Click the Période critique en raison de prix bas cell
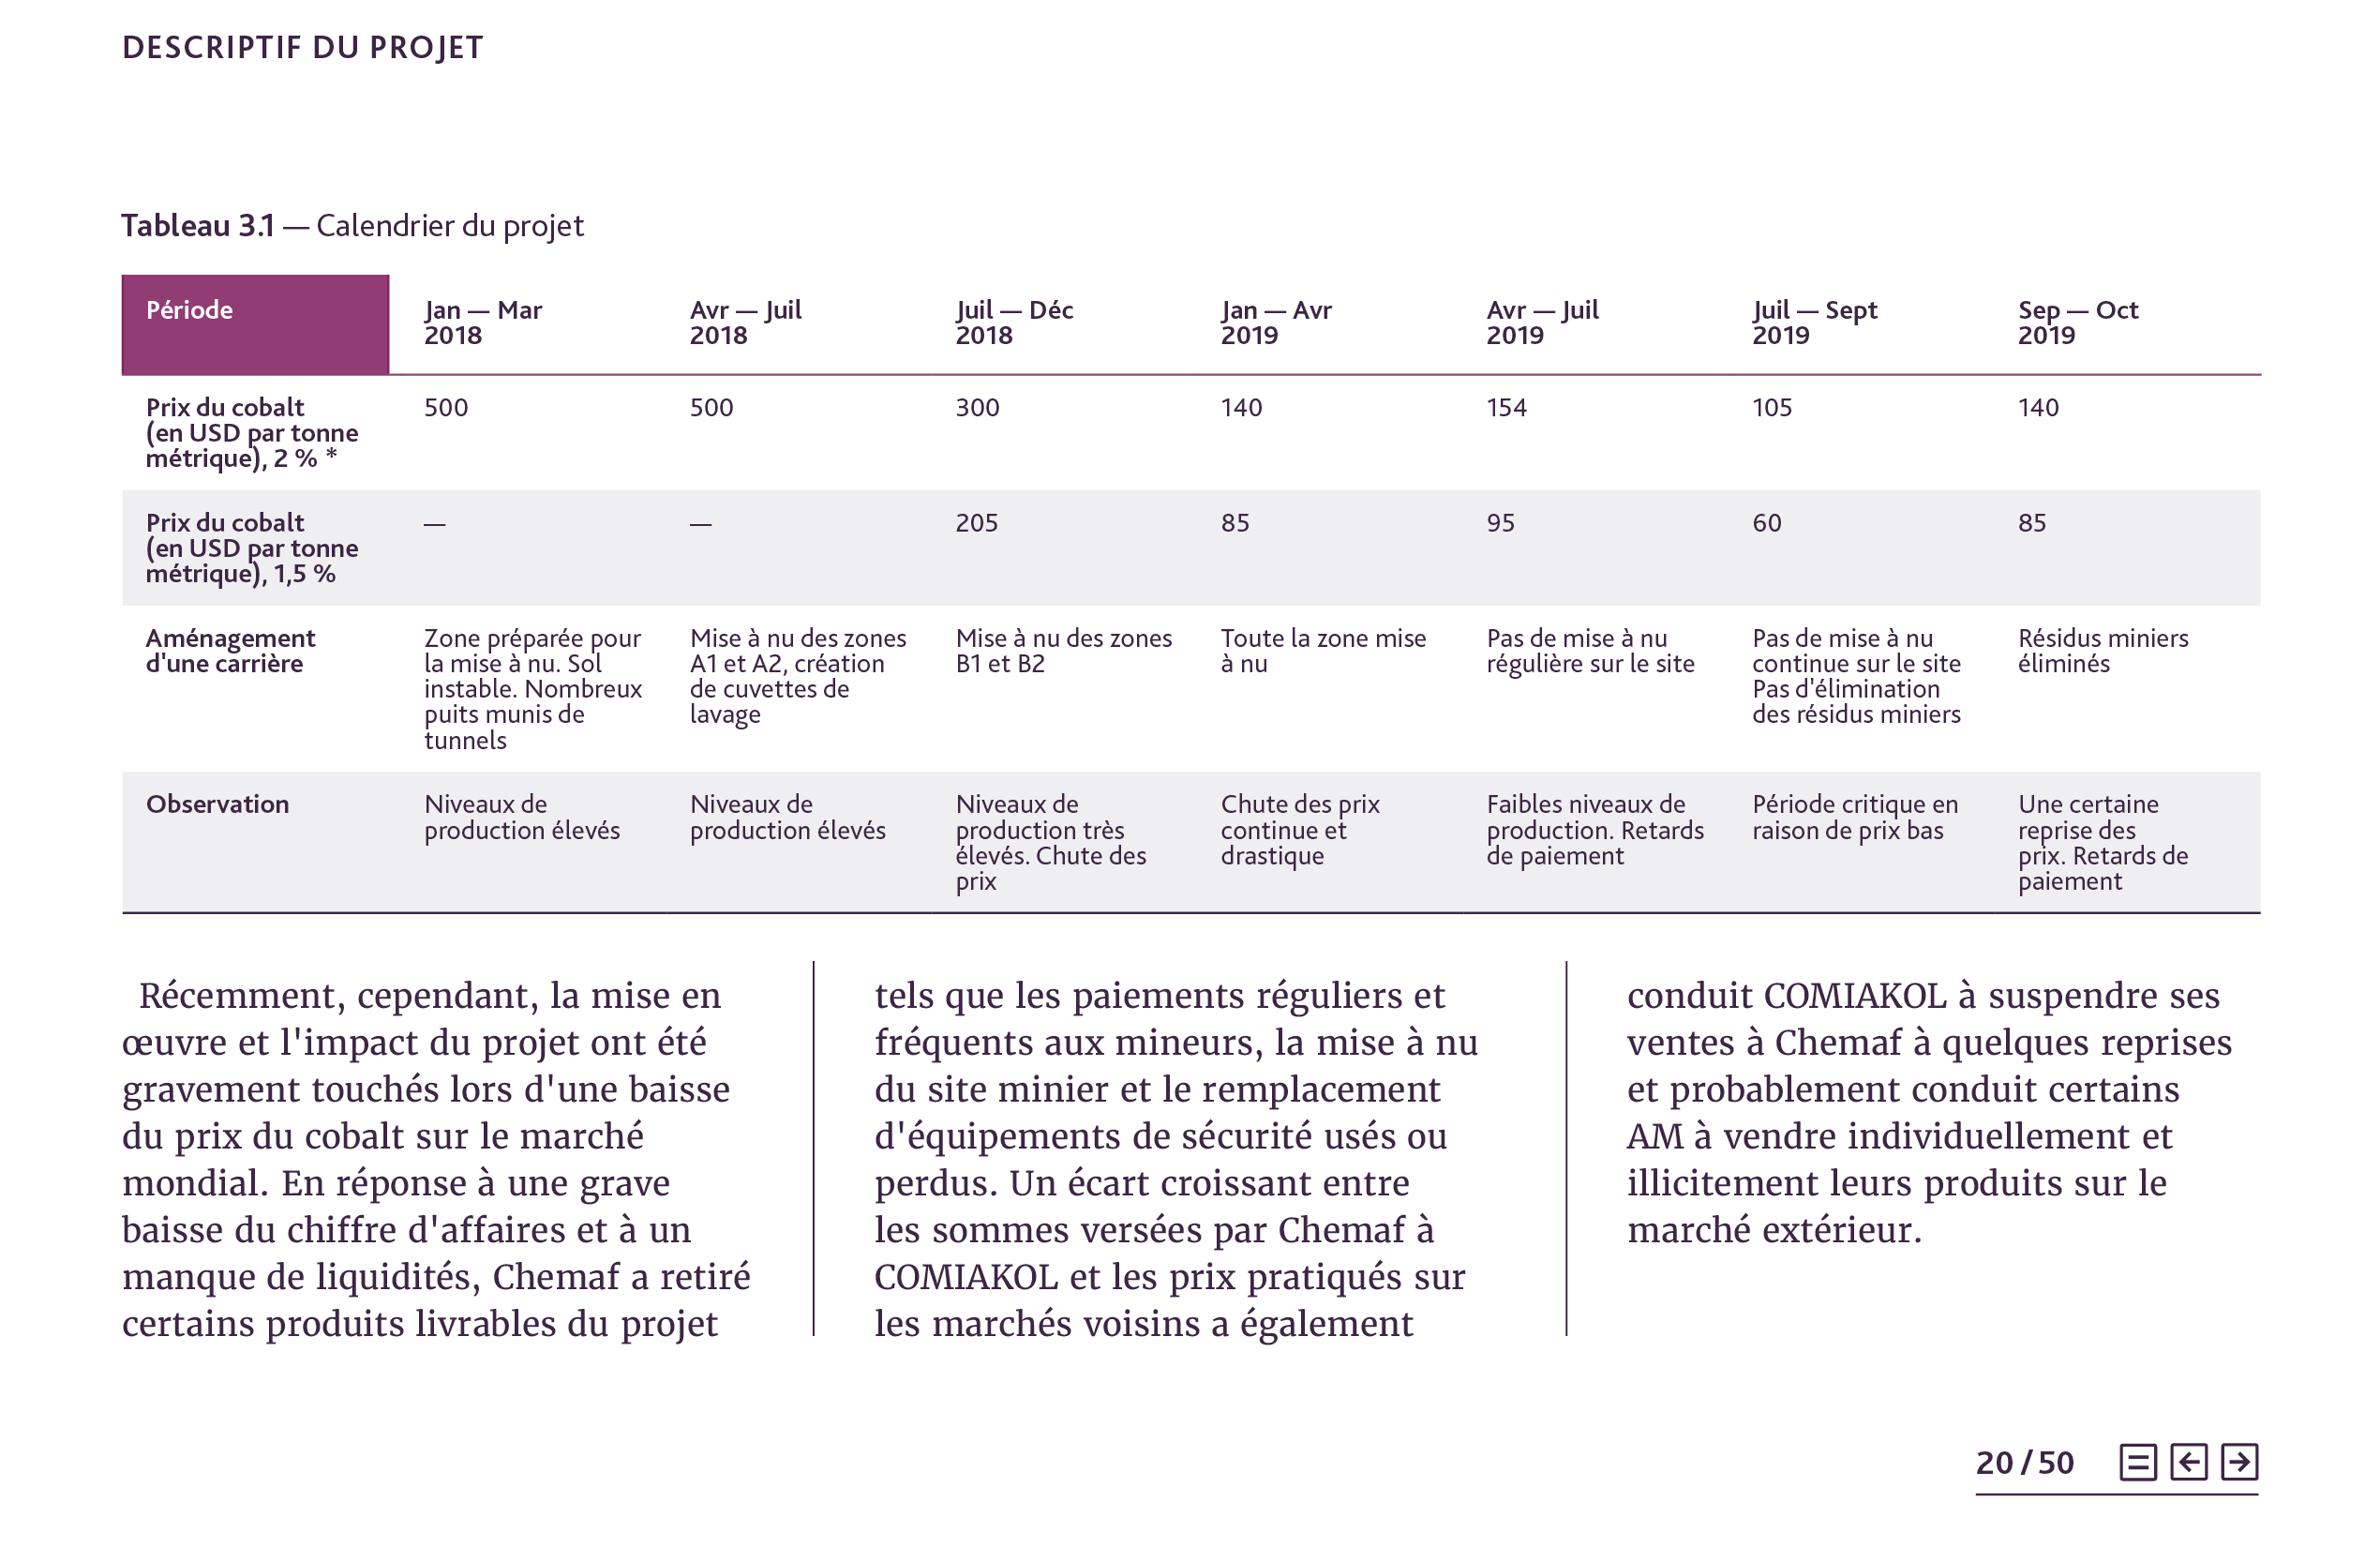Image resolution: width=2380 pixels, height=1547 pixels. [x=1854, y=817]
